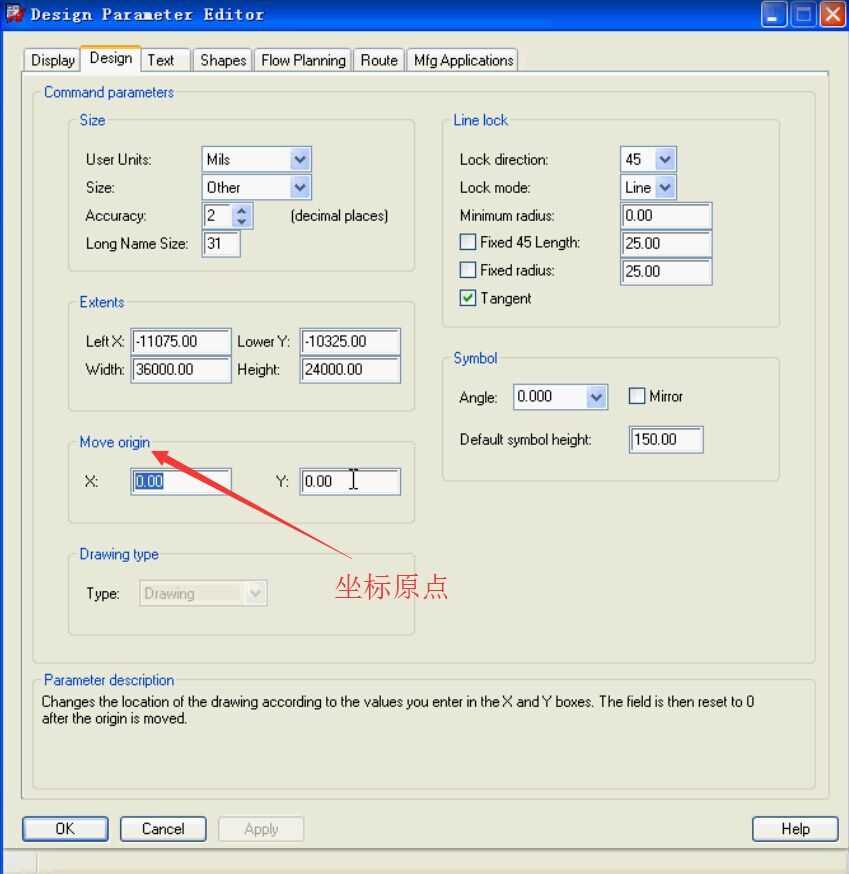Image resolution: width=849 pixels, height=874 pixels.
Task: Click the Fixed 45 Length value field
Action: tap(666, 244)
